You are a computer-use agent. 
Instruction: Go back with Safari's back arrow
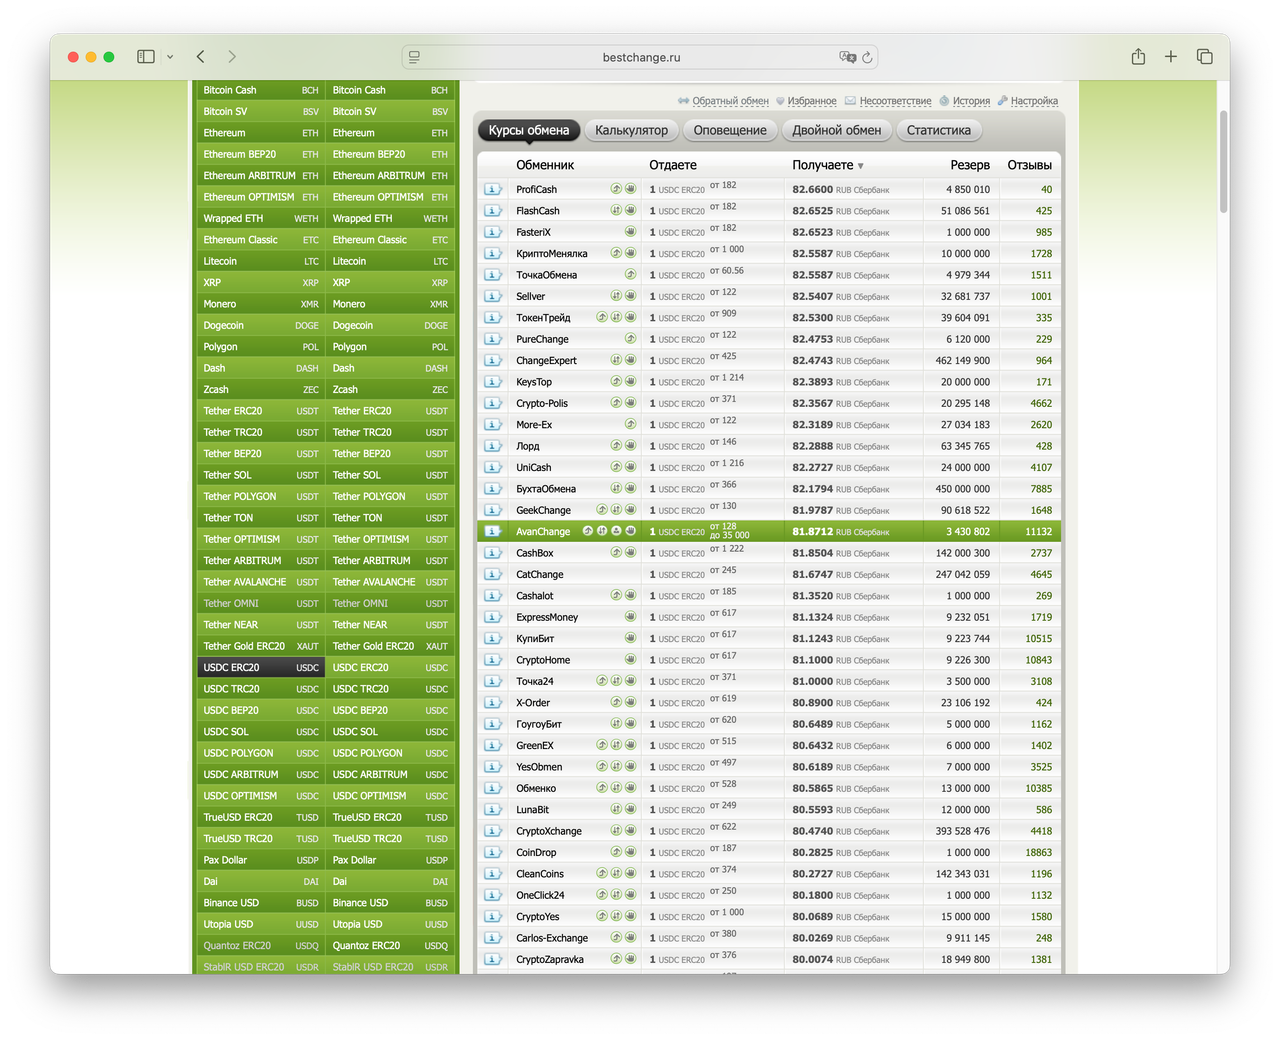201,57
